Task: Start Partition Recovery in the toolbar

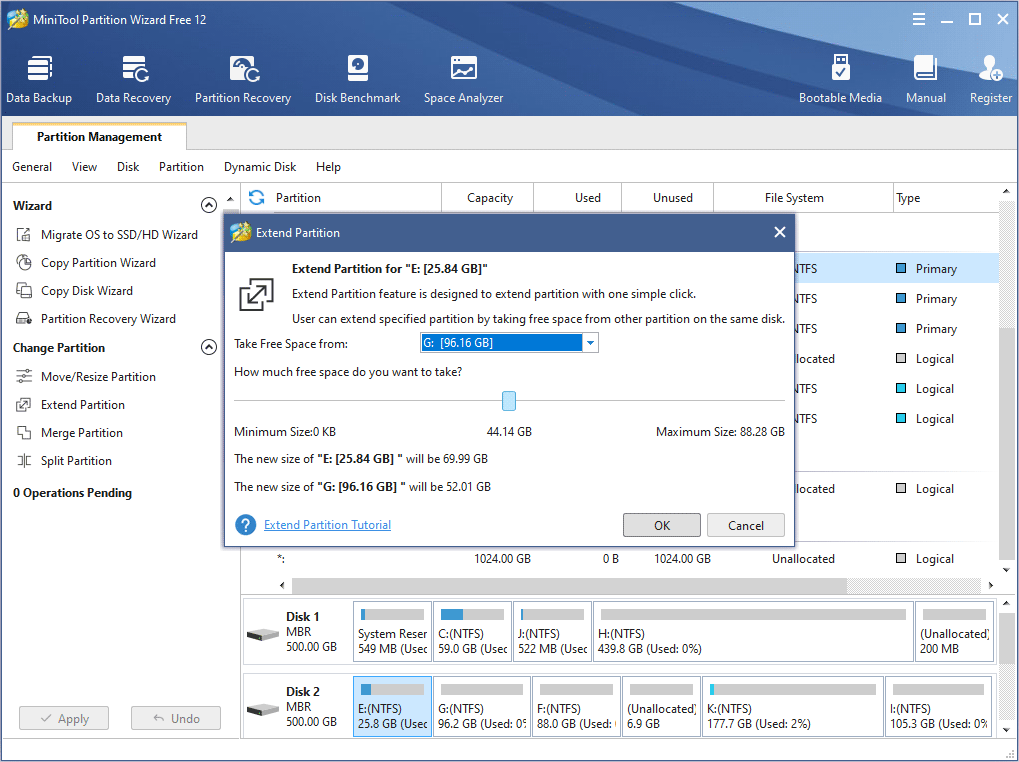Action: 243,79
